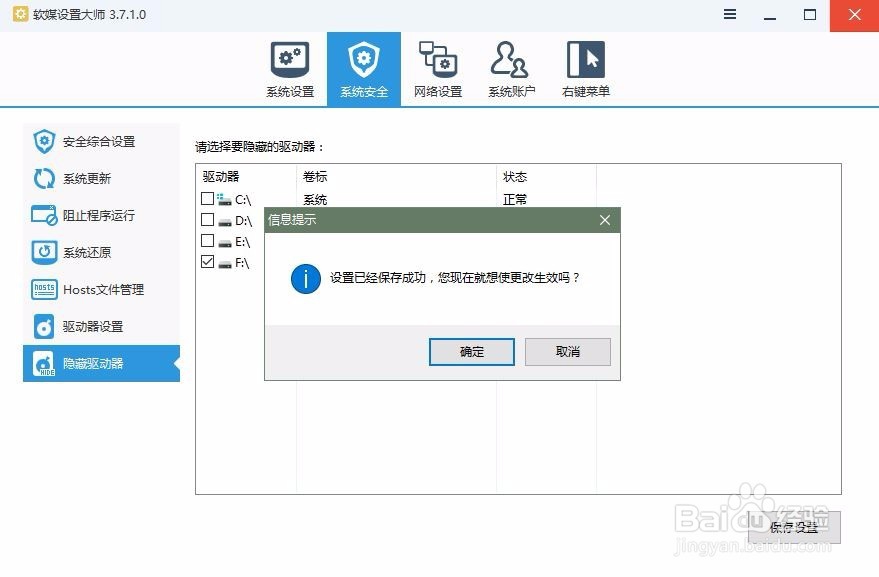Switch to the 系统账户 tab
Image resolution: width=879 pixels, height=577 pixels.
pyautogui.click(x=511, y=69)
